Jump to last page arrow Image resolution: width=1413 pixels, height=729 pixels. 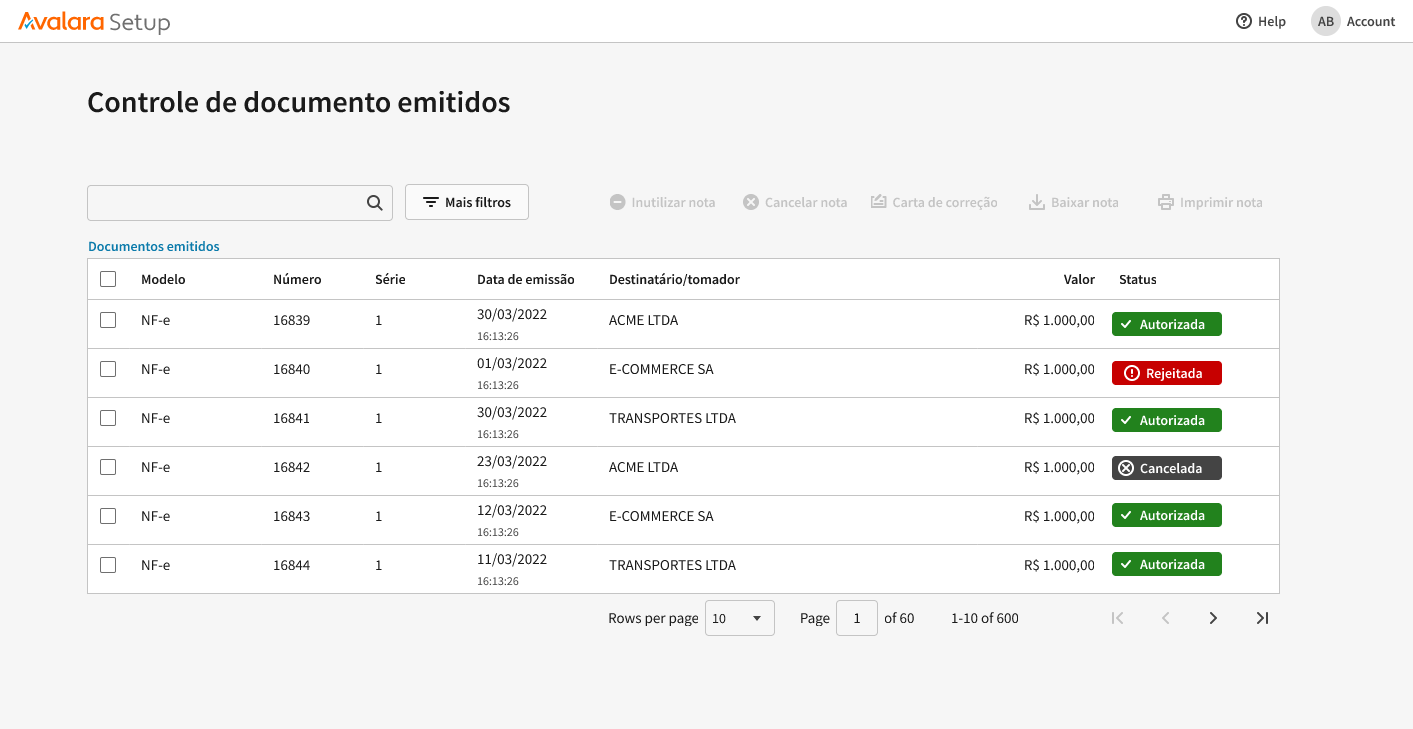pos(1262,618)
